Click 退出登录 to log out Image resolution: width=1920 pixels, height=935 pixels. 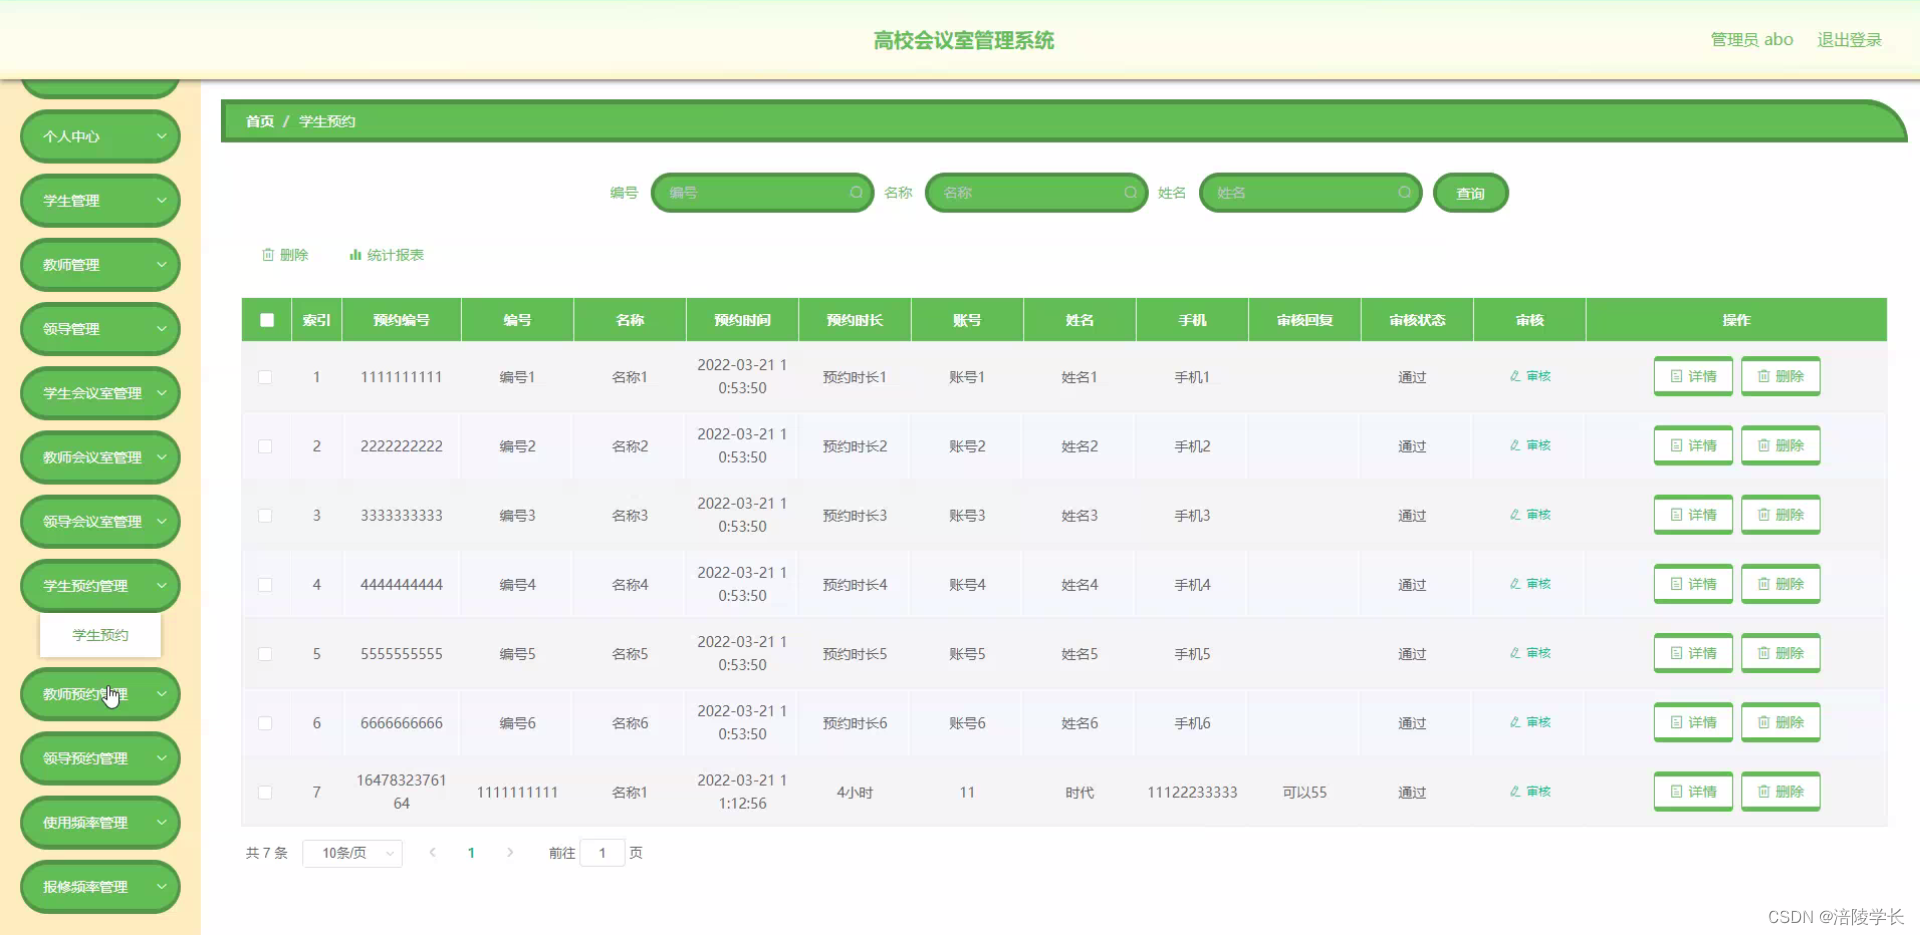coord(1848,39)
